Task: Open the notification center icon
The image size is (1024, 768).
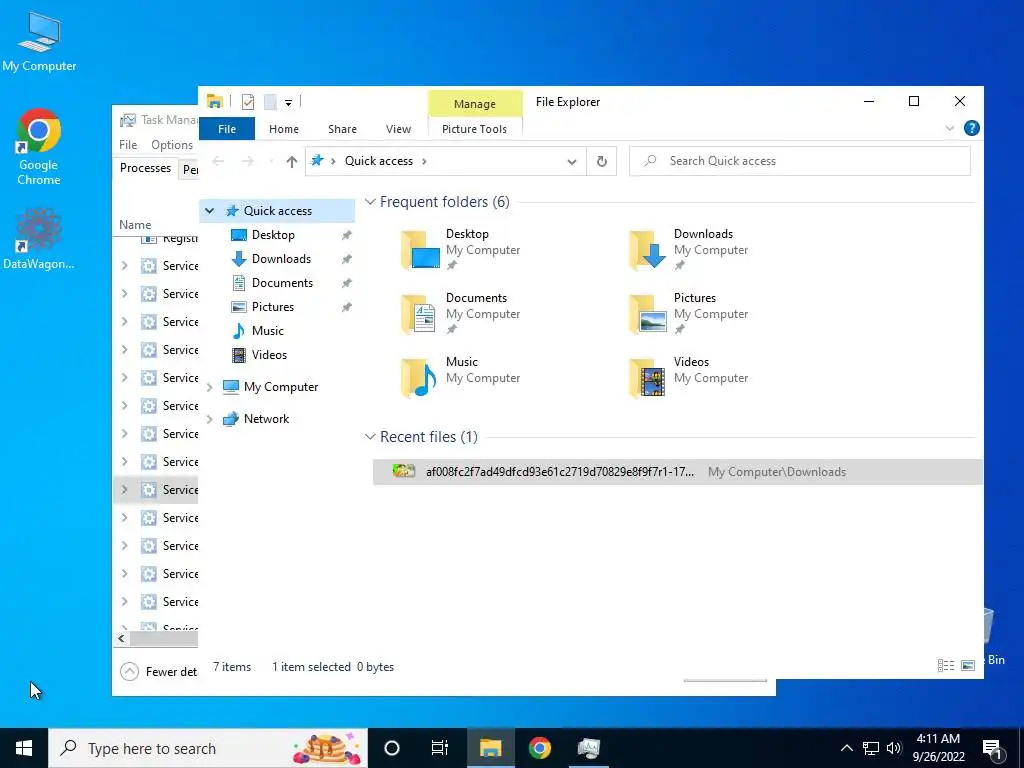Action: 992,748
